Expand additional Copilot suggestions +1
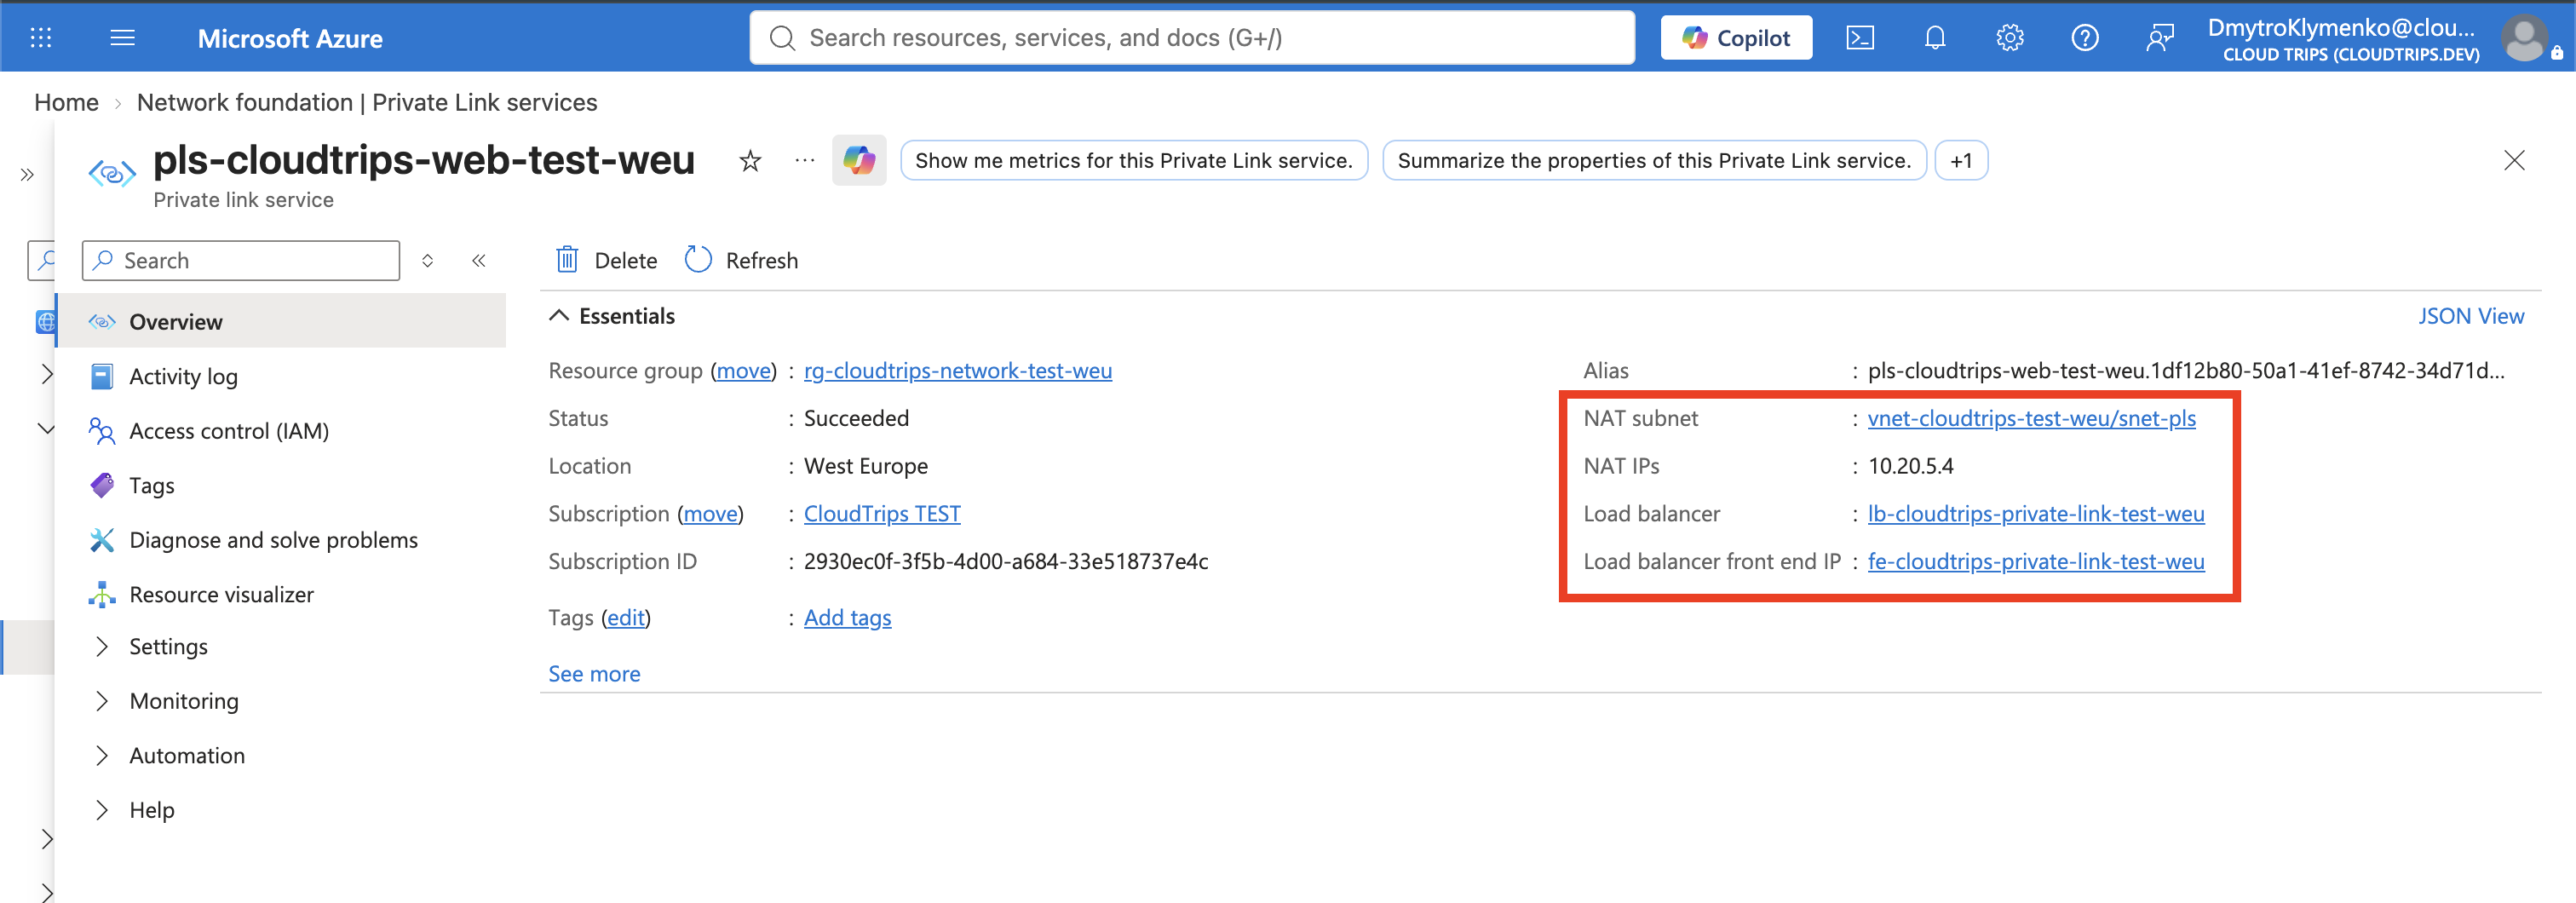 coord(1961,160)
